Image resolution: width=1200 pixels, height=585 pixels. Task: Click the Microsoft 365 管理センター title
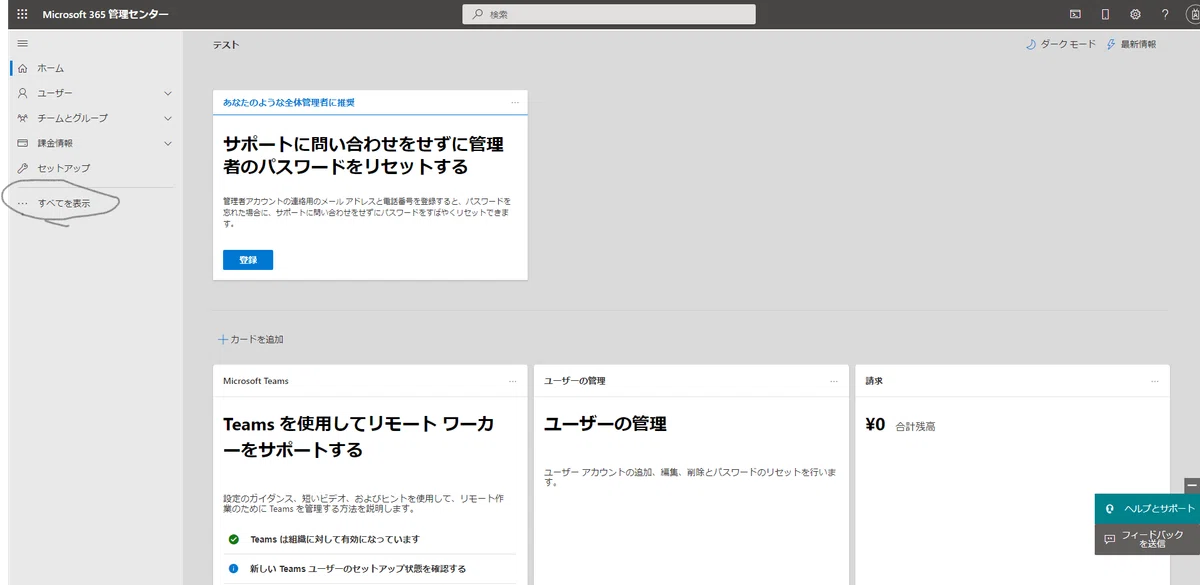tap(106, 14)
